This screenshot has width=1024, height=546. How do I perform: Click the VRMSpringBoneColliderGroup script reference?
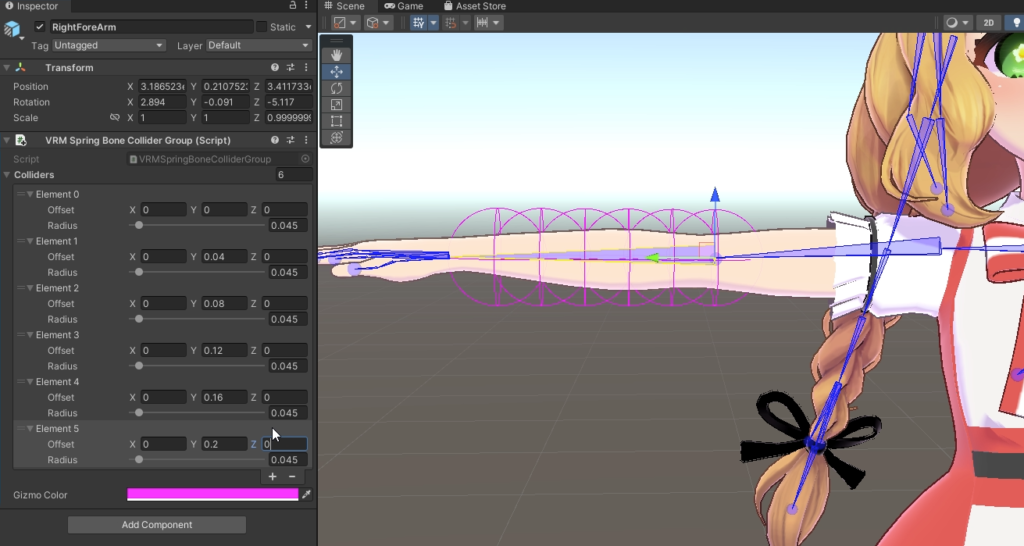(x=212, y=159)
